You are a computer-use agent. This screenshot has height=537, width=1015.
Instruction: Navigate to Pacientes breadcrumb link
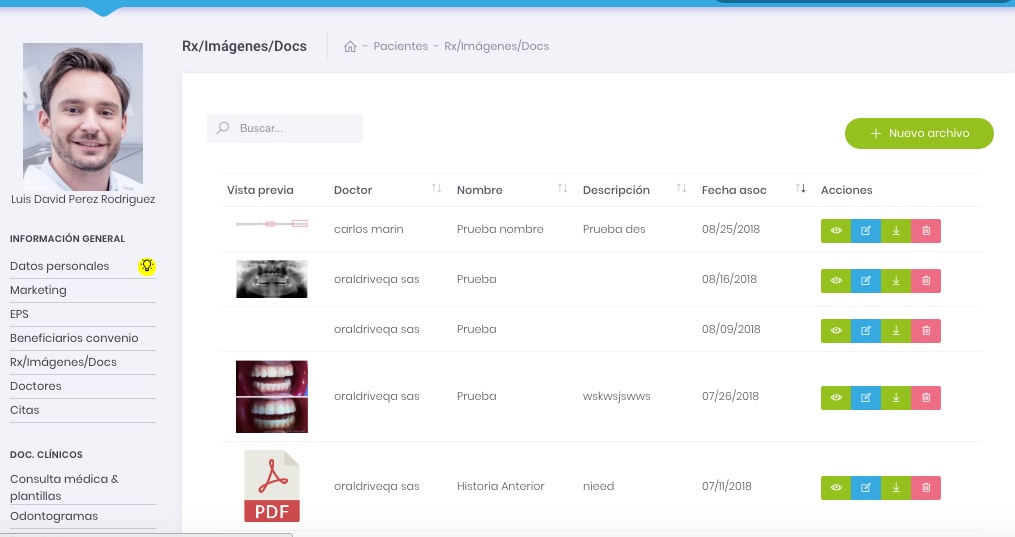[x=400, y=47]
